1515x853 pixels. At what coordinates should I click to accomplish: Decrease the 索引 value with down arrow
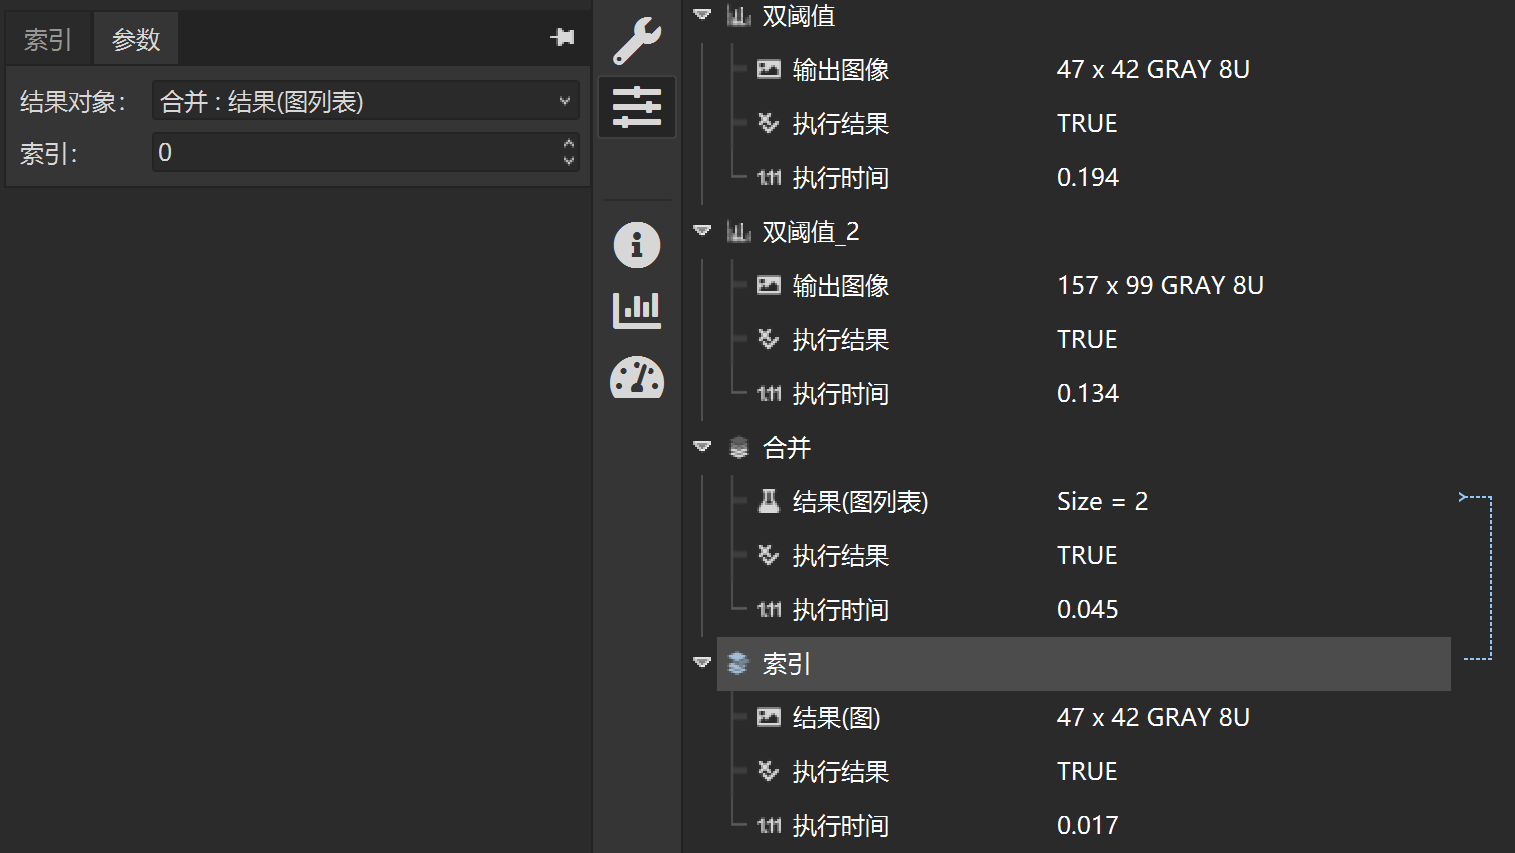click(569, 160)
